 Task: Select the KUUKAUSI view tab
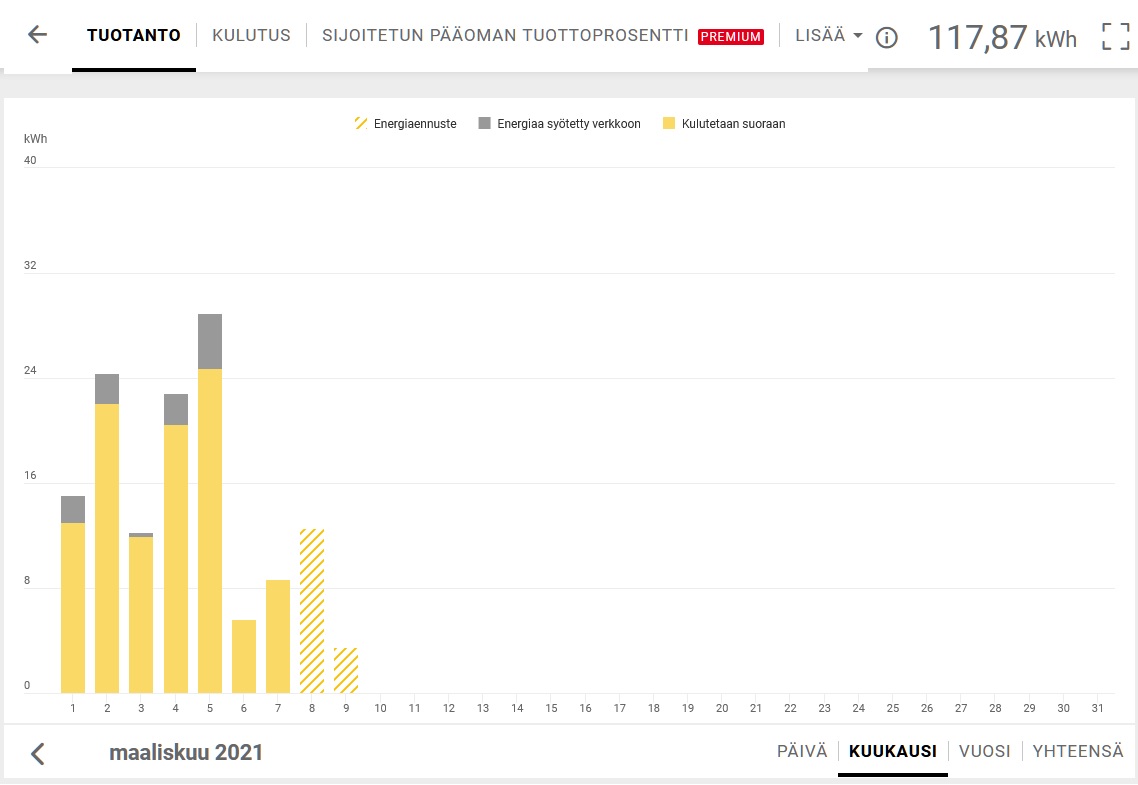click(x=893, y=751)
